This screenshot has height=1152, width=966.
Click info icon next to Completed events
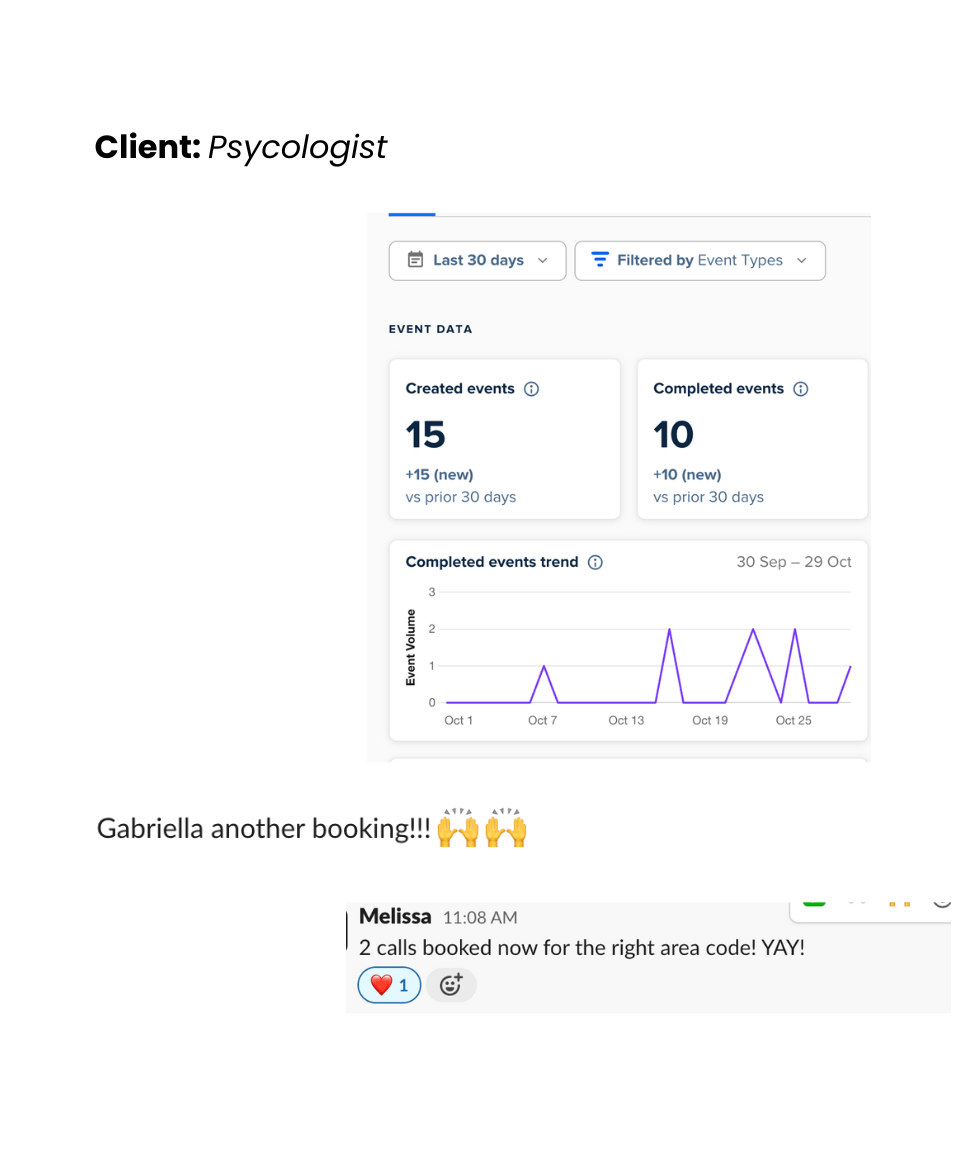click(801, 389)
